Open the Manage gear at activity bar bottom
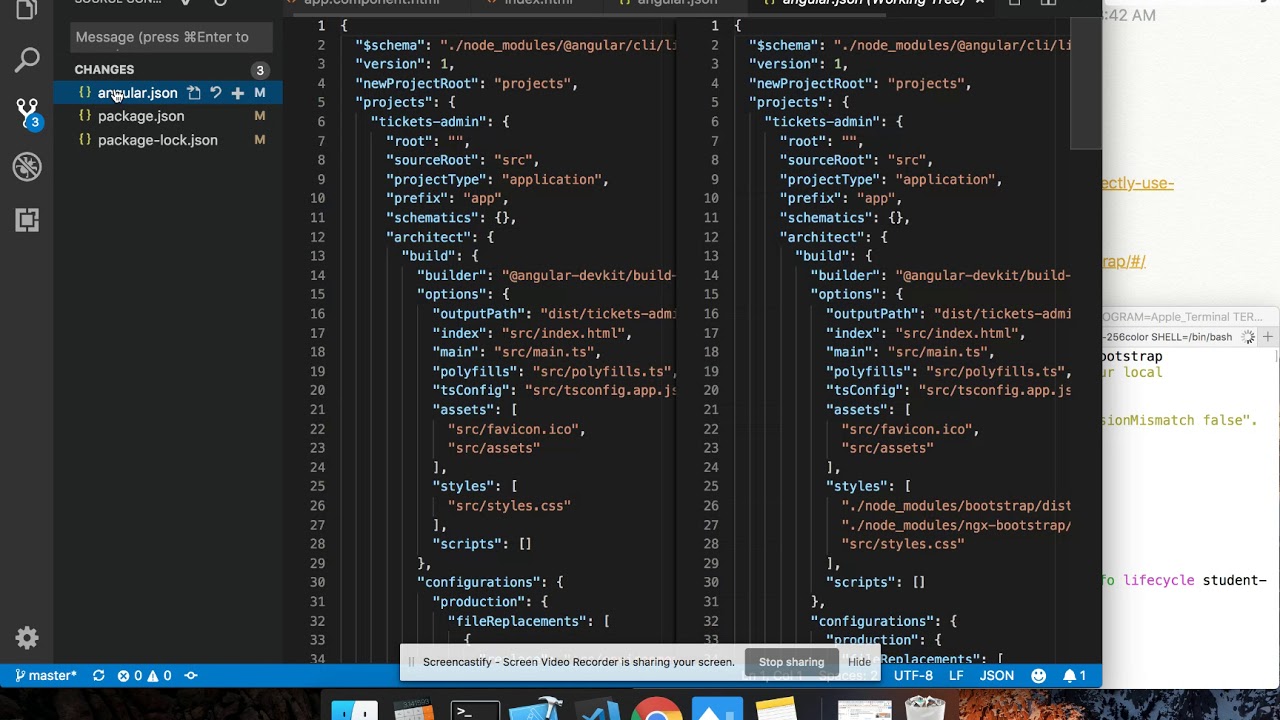The width and height of the screenshot is (1280, 720). [x=27, y=638]
